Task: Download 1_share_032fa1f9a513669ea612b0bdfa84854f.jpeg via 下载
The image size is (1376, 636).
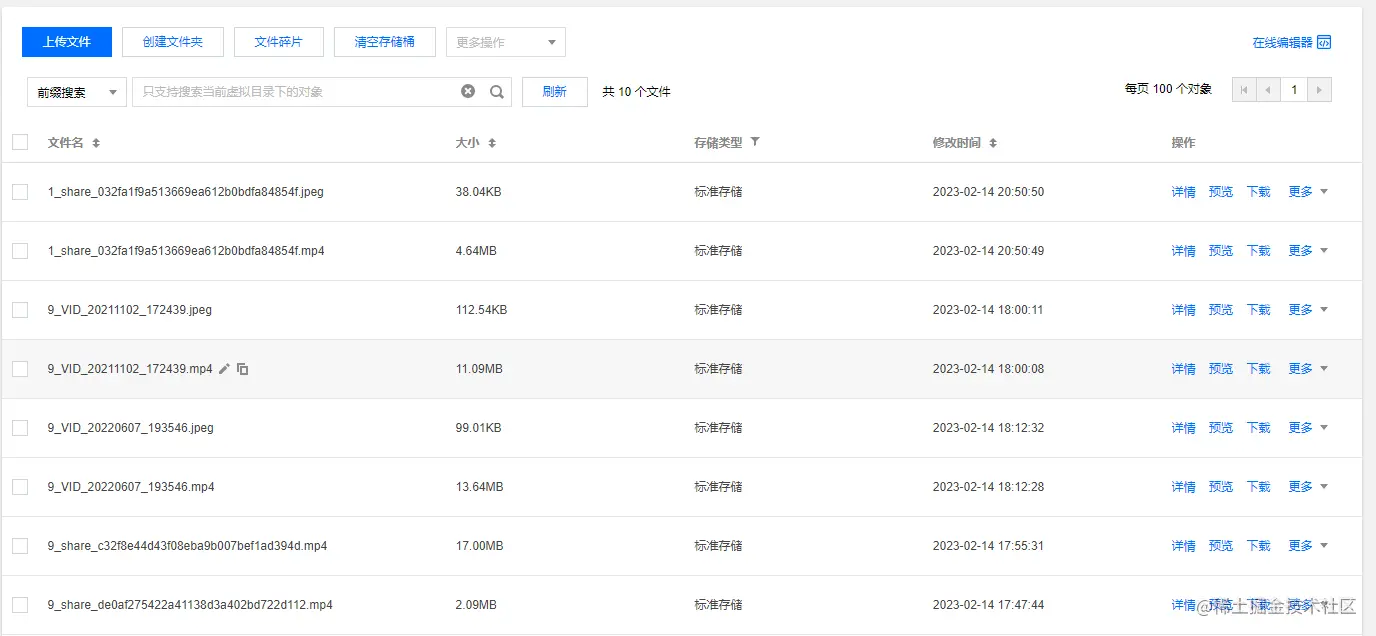Action: click(1259, 192)
